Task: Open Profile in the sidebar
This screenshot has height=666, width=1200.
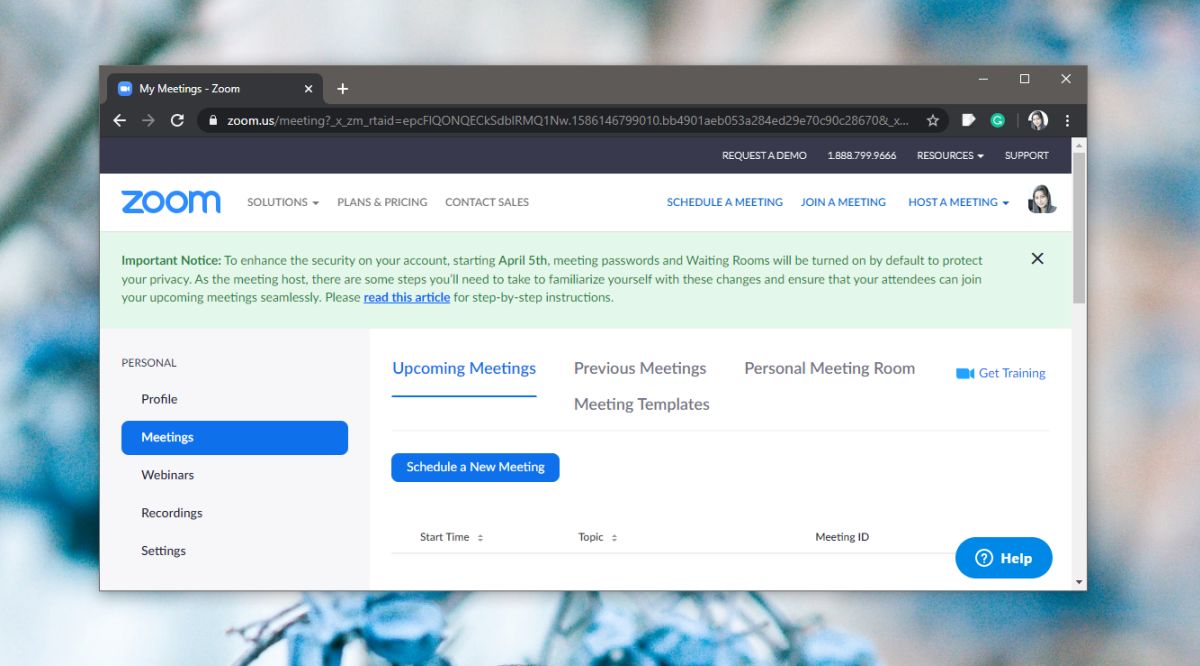Action: [159, 399]
